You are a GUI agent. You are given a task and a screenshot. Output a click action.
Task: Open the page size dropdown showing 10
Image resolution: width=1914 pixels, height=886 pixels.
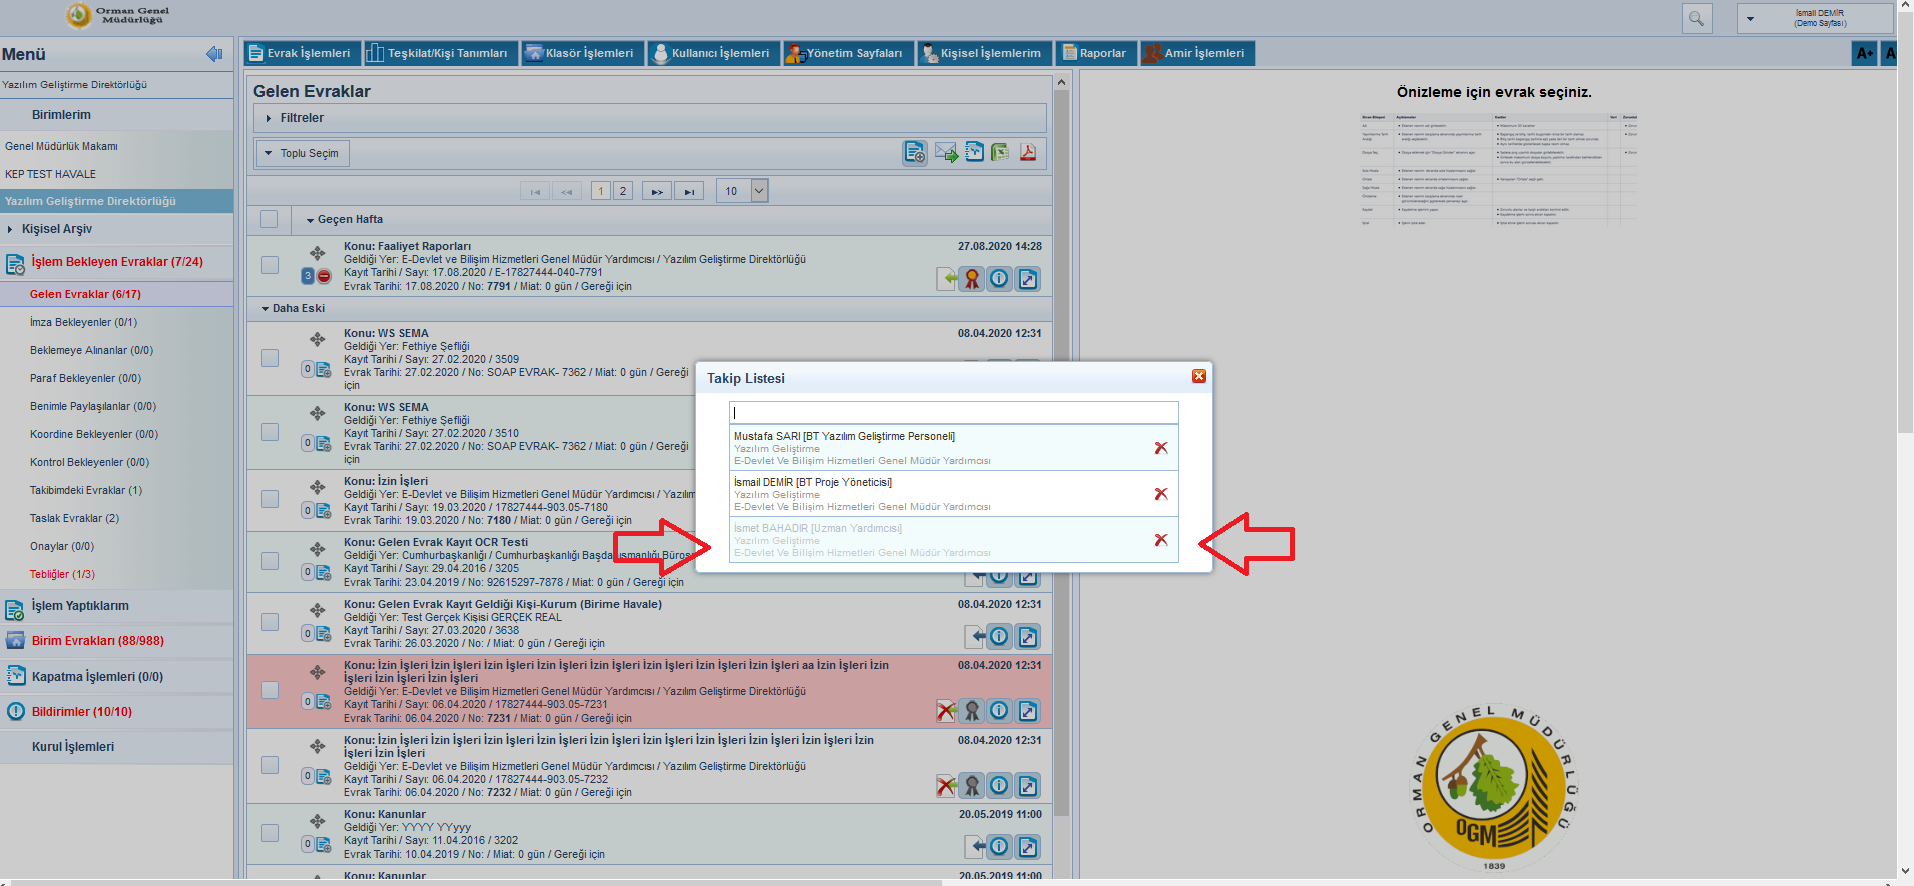click(x=758, y=191)
